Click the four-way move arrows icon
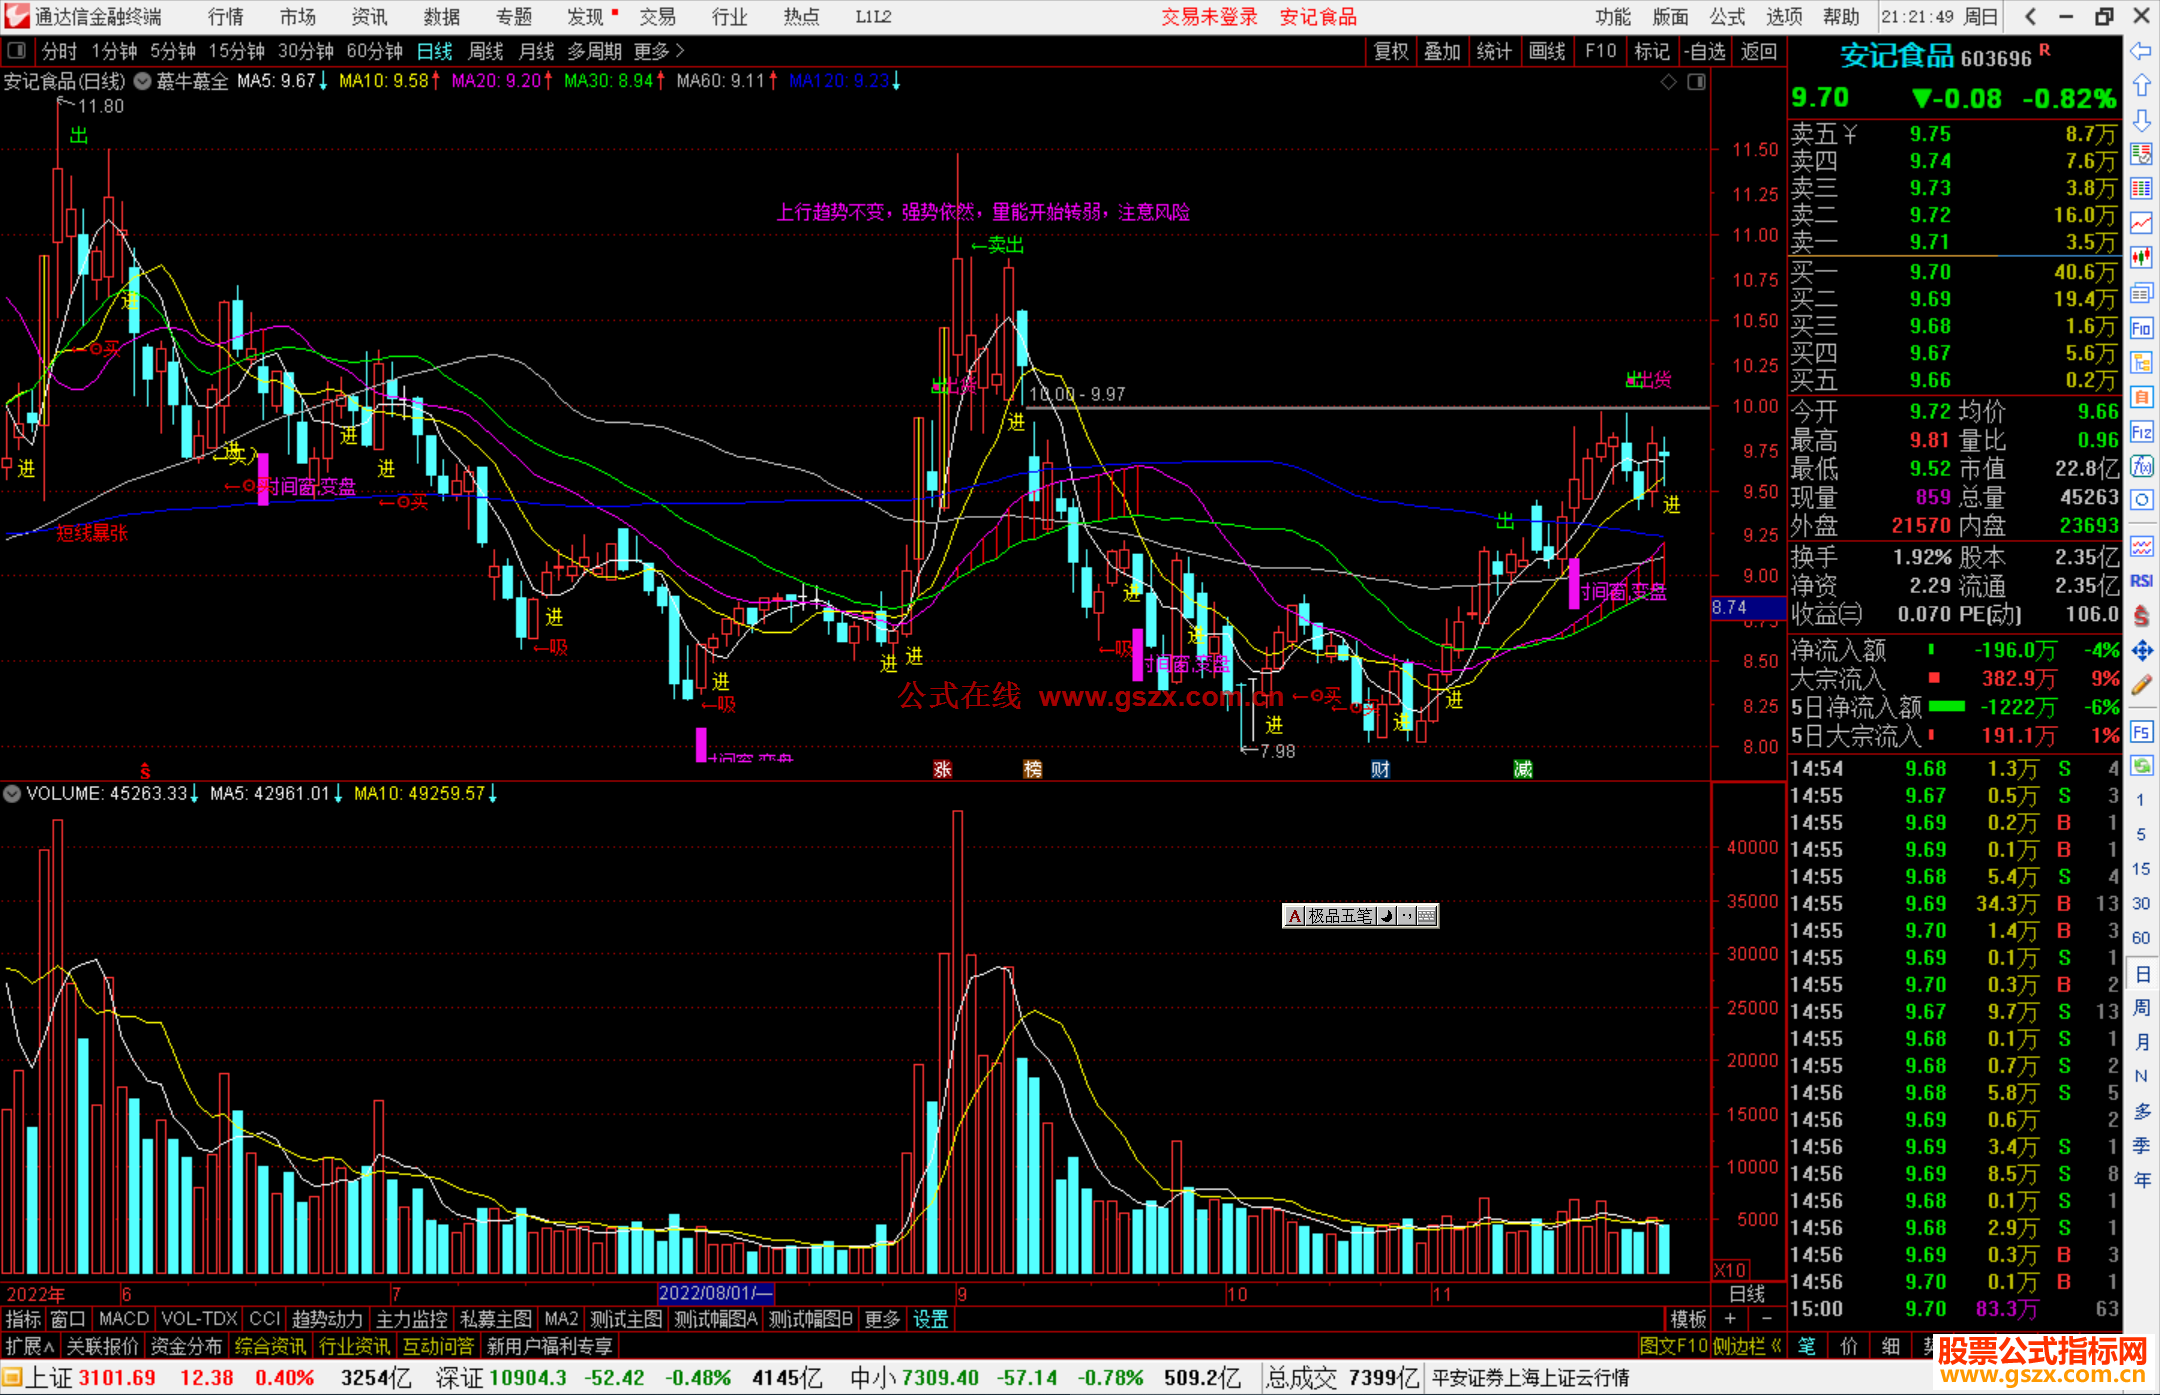Screen dimensions: 2160x1395 pos(2141,651)
